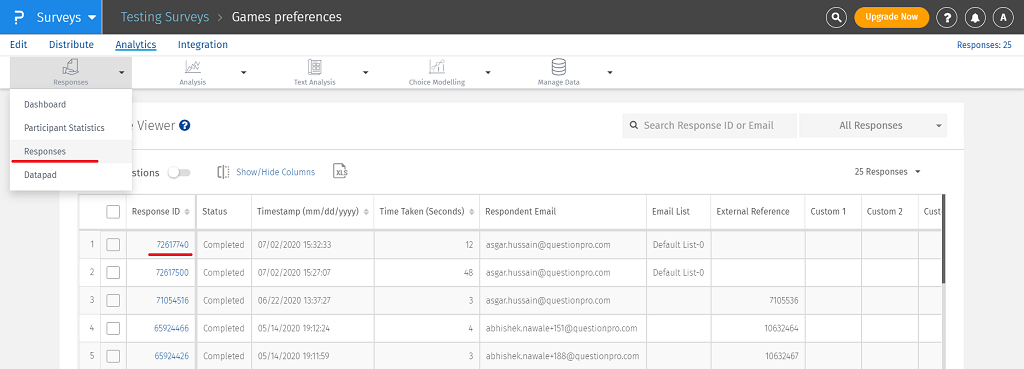Open response ID 72617740 link

pos(172,245)
